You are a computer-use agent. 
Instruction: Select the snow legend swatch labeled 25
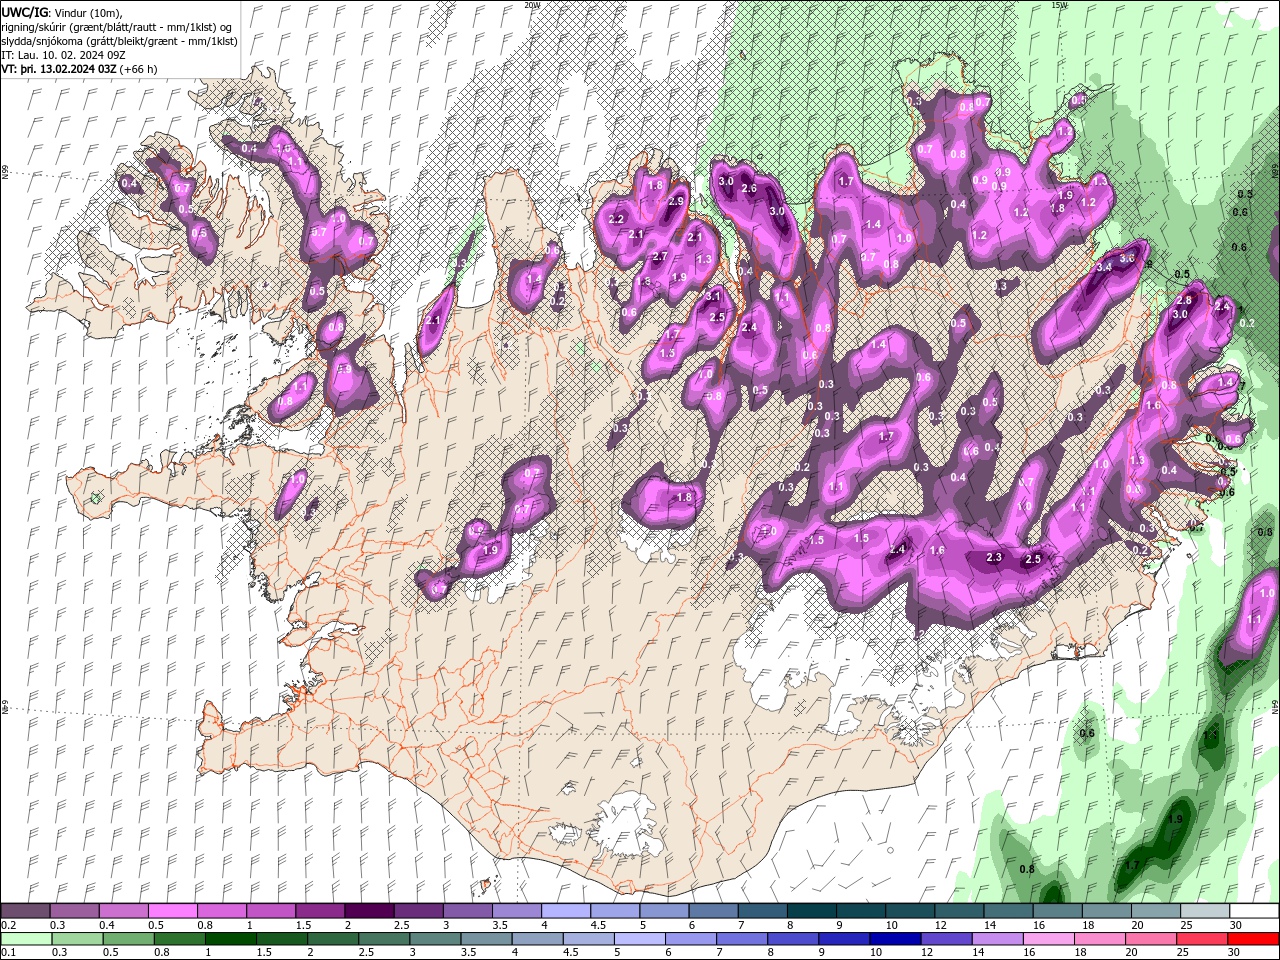pos(1205,911)
